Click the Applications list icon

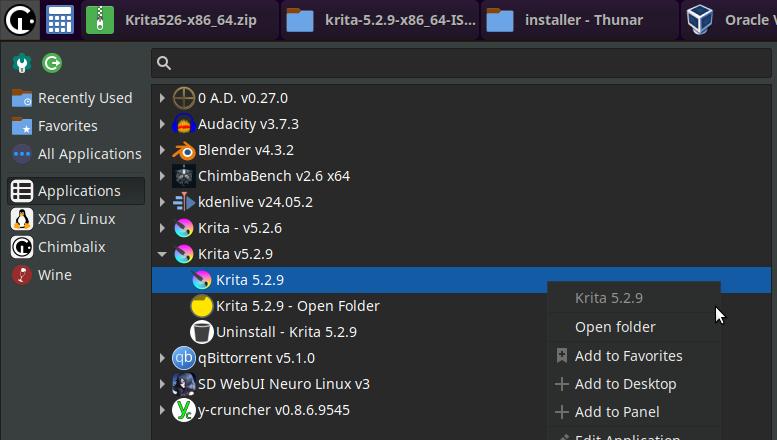[x=22, y=191]
